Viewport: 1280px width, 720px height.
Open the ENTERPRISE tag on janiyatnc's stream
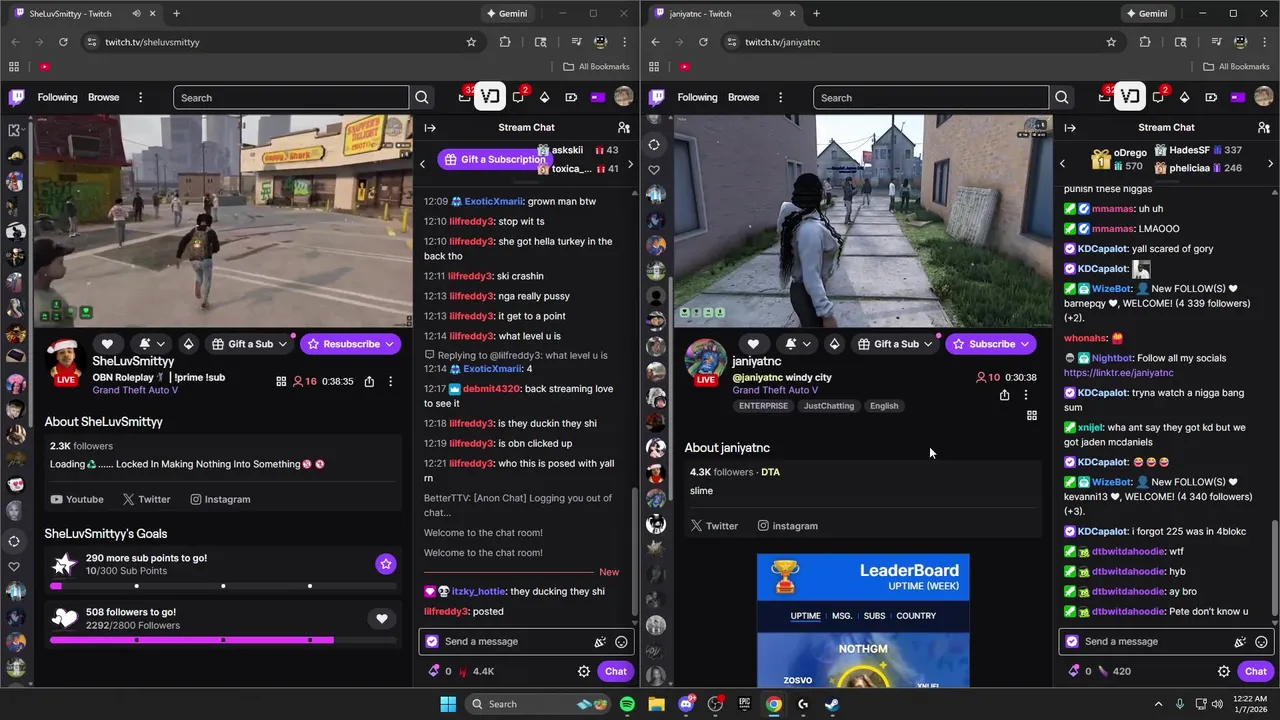pos(764,406)
